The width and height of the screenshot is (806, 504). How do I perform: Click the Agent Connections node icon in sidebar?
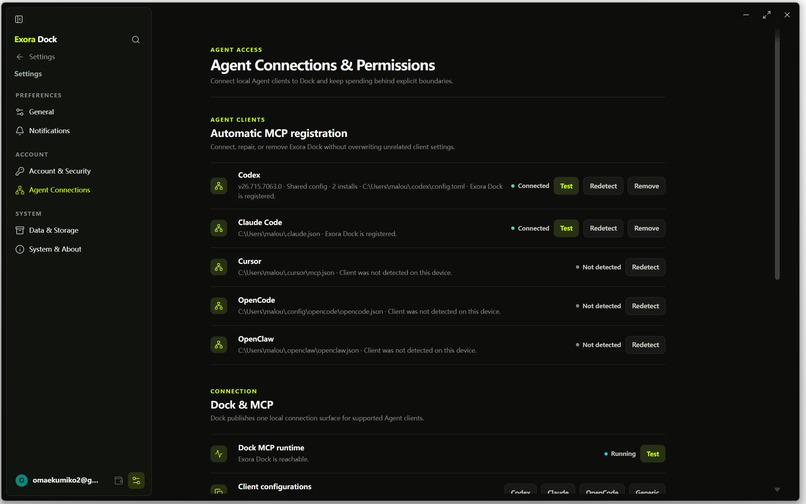tap(20, 190)
